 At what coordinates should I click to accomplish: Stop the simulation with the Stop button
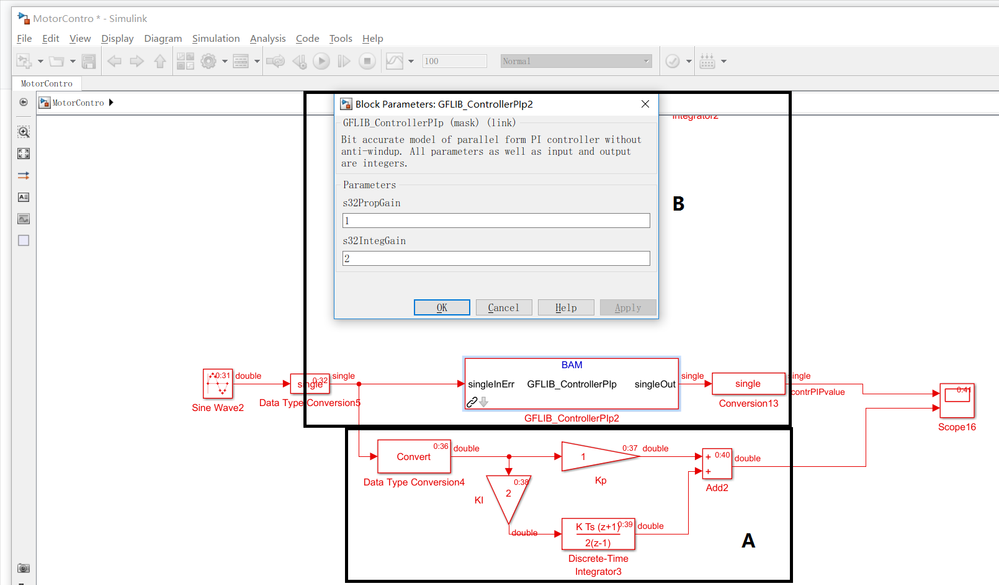367,61
